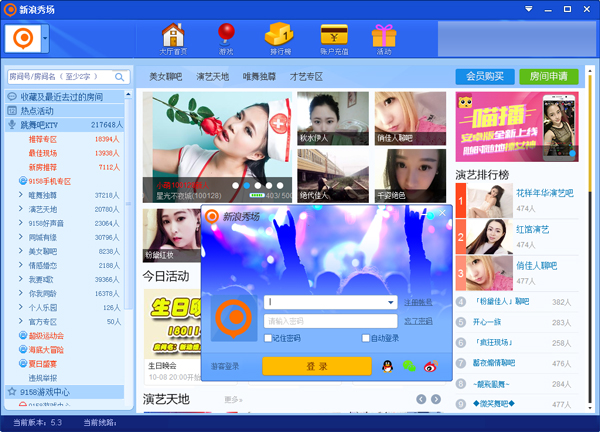Click the 房间申请 button
Screen dimensions: 600x432
[549, 77]
